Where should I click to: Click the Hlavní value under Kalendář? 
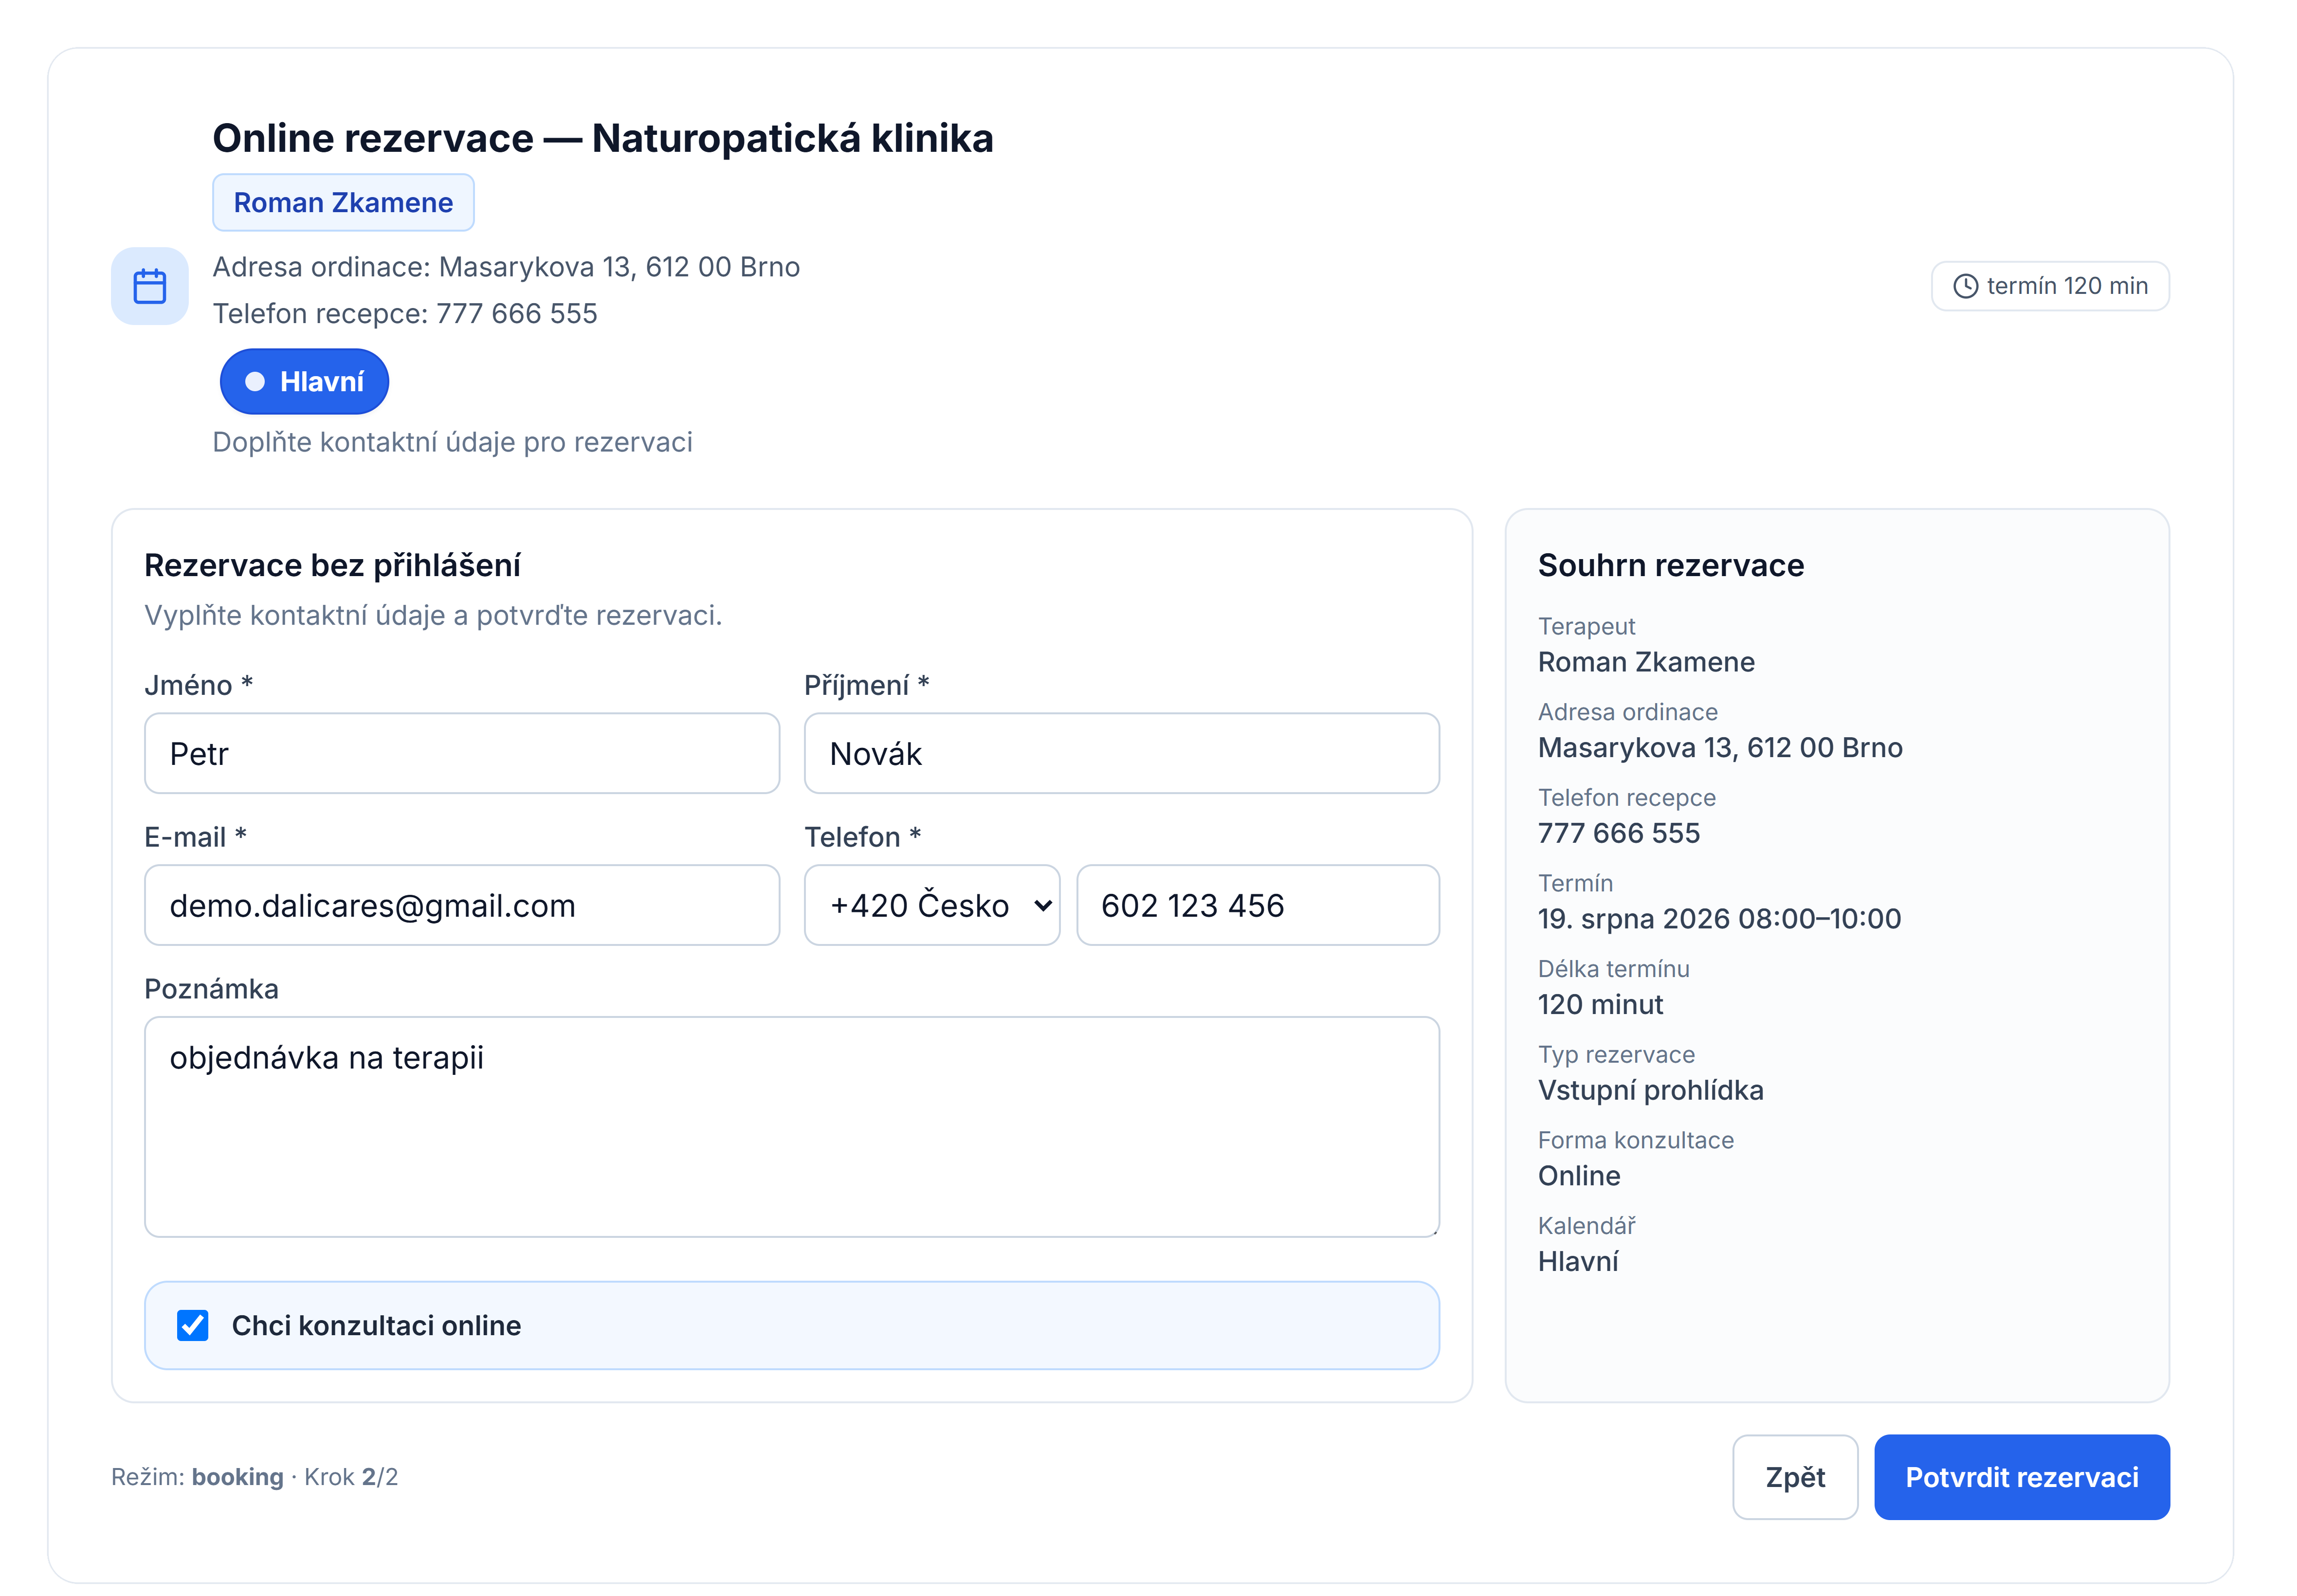[x=1577, y=1261]
